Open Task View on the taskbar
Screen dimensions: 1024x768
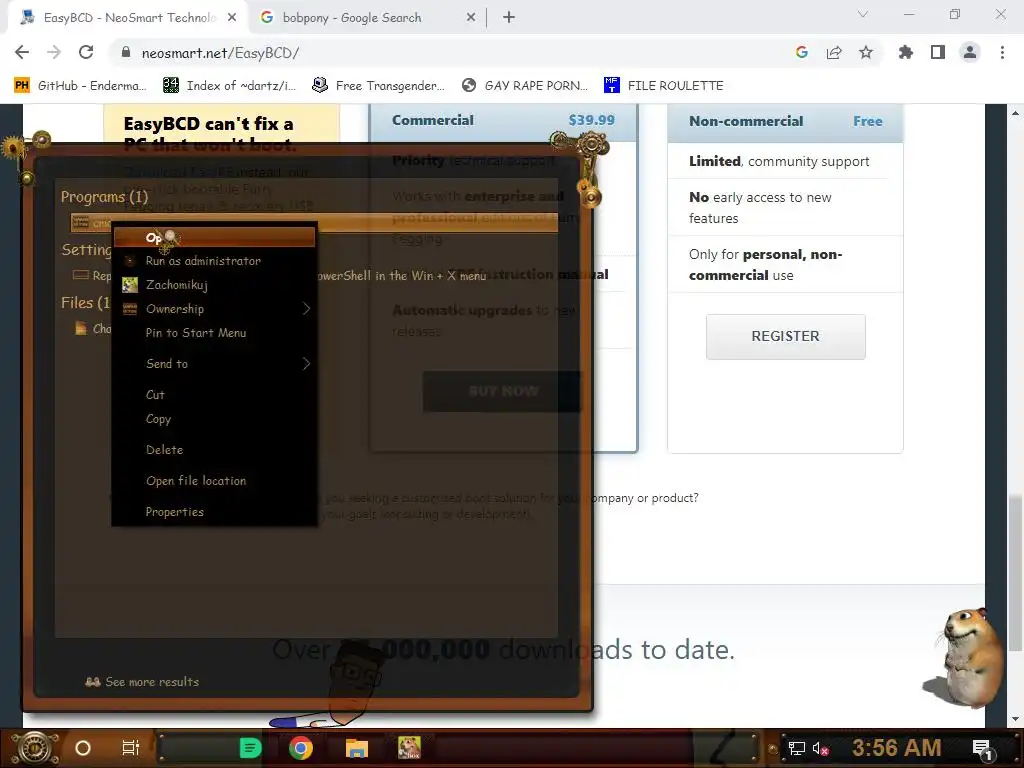[131, 748]
